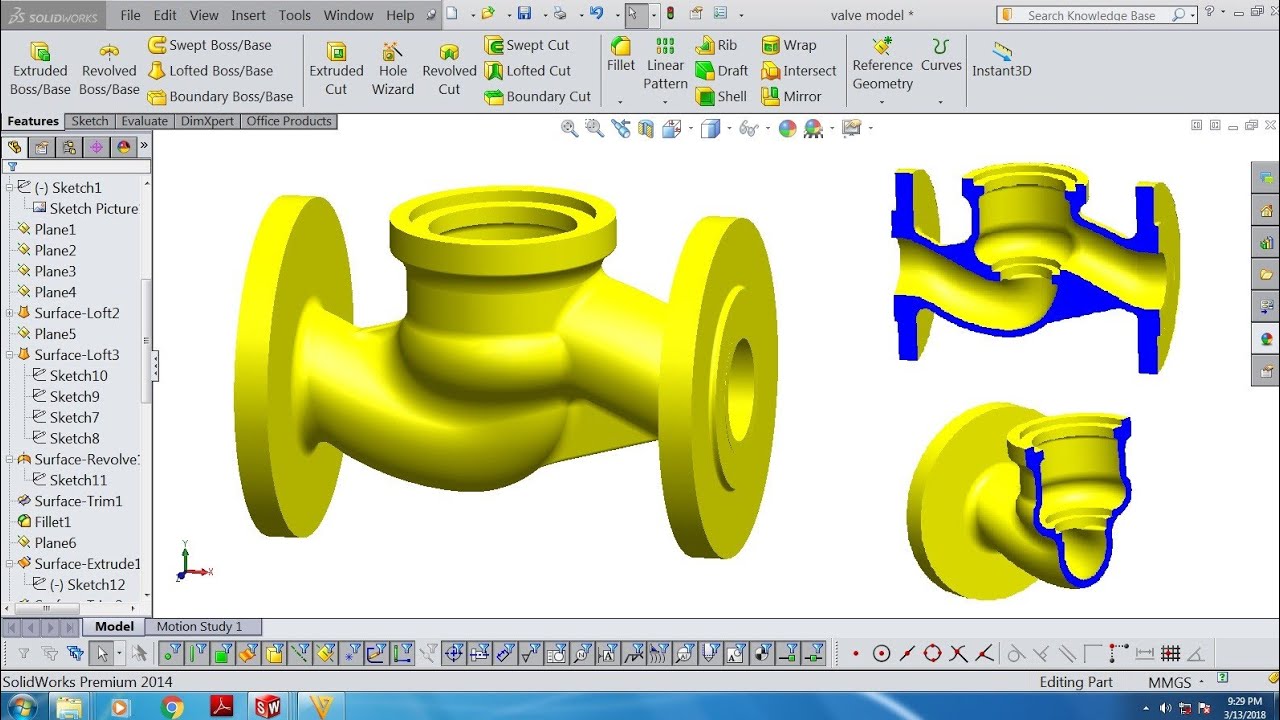Open the Motion Study 1 tab
This screenshot has width=1280, height=720.
pyautogui.click(x=199, y=626)
